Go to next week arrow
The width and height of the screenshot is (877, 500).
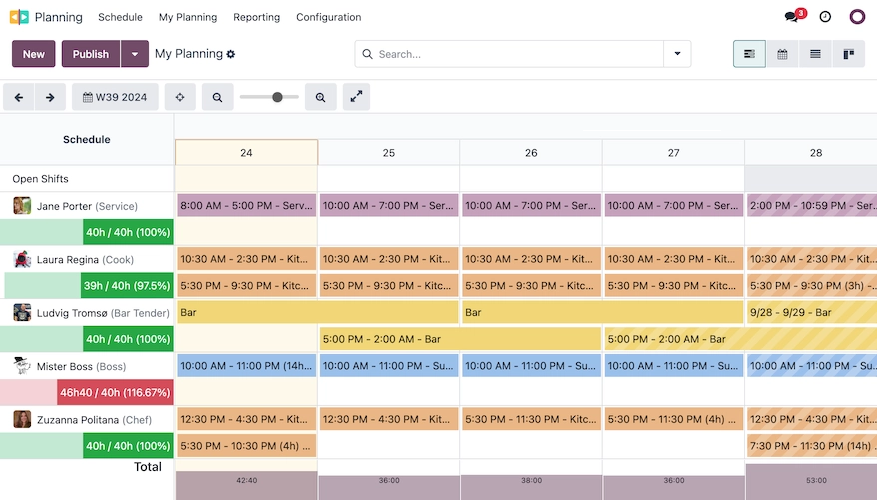(51, 97)
